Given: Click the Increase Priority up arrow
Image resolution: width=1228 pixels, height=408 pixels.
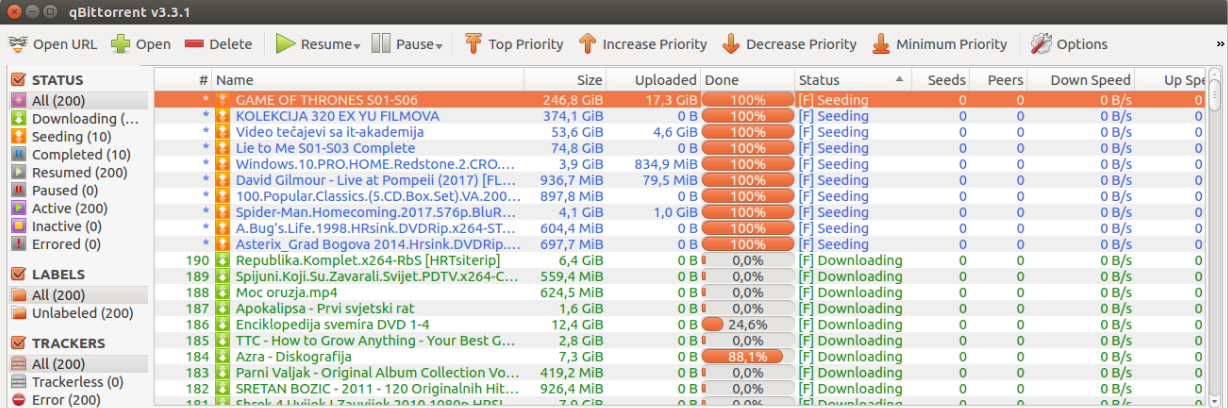Looking at the screenshot, I should (x=588, y=44).
